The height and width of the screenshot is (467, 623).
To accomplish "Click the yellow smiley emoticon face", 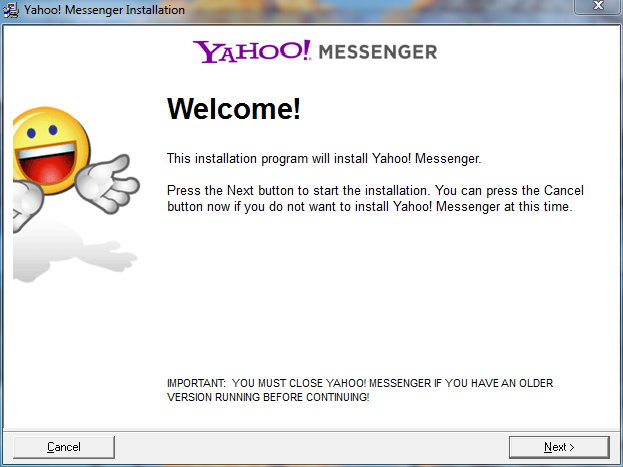I will pos(50,150).
